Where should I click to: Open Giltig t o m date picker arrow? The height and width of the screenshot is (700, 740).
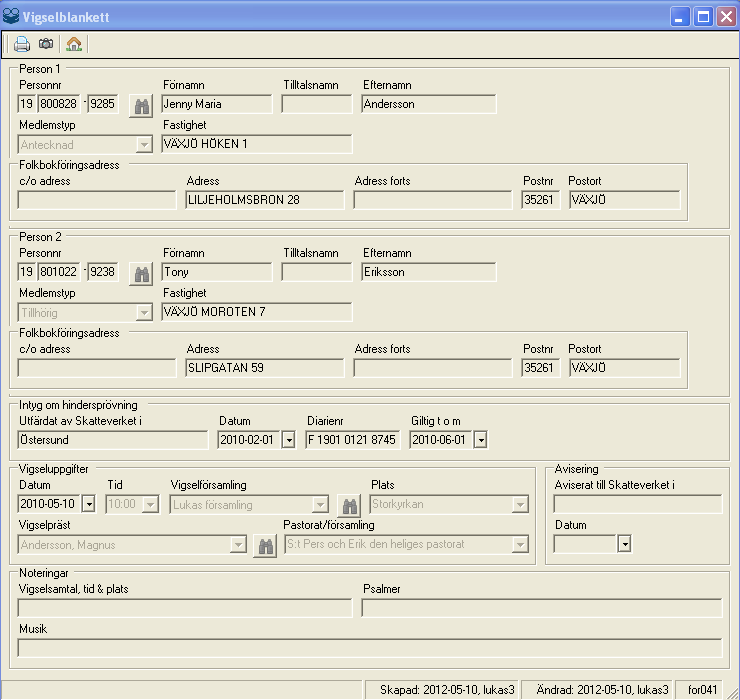coord(480,440)
